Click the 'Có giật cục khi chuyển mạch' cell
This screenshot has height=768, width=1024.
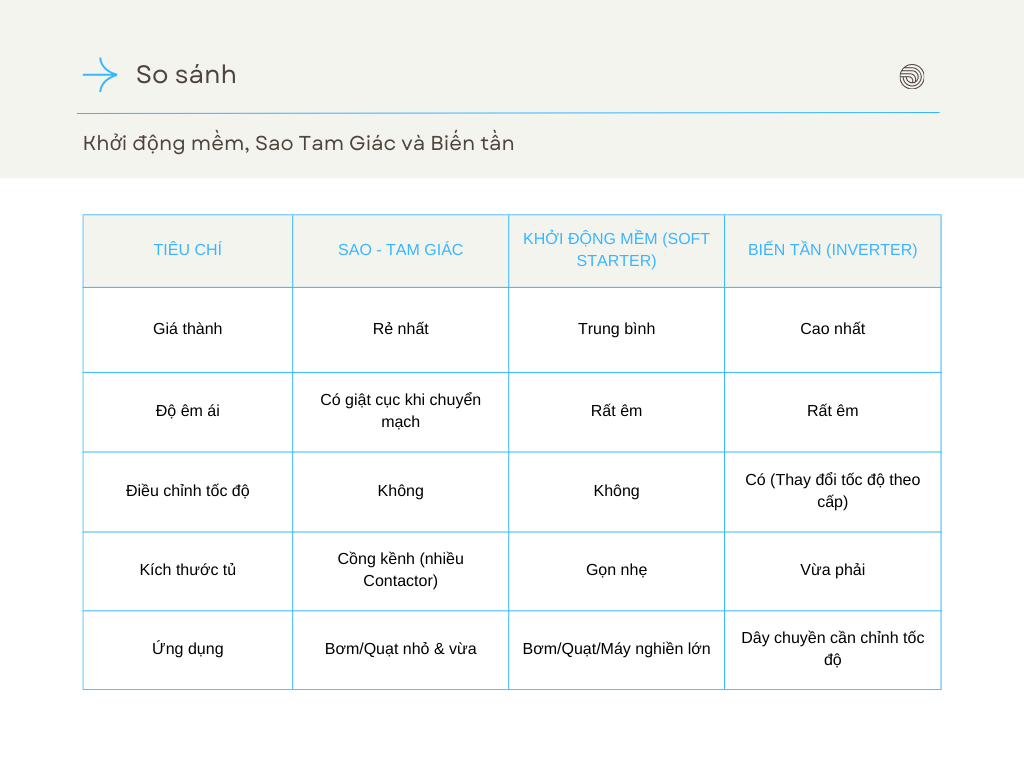(400, 411)
